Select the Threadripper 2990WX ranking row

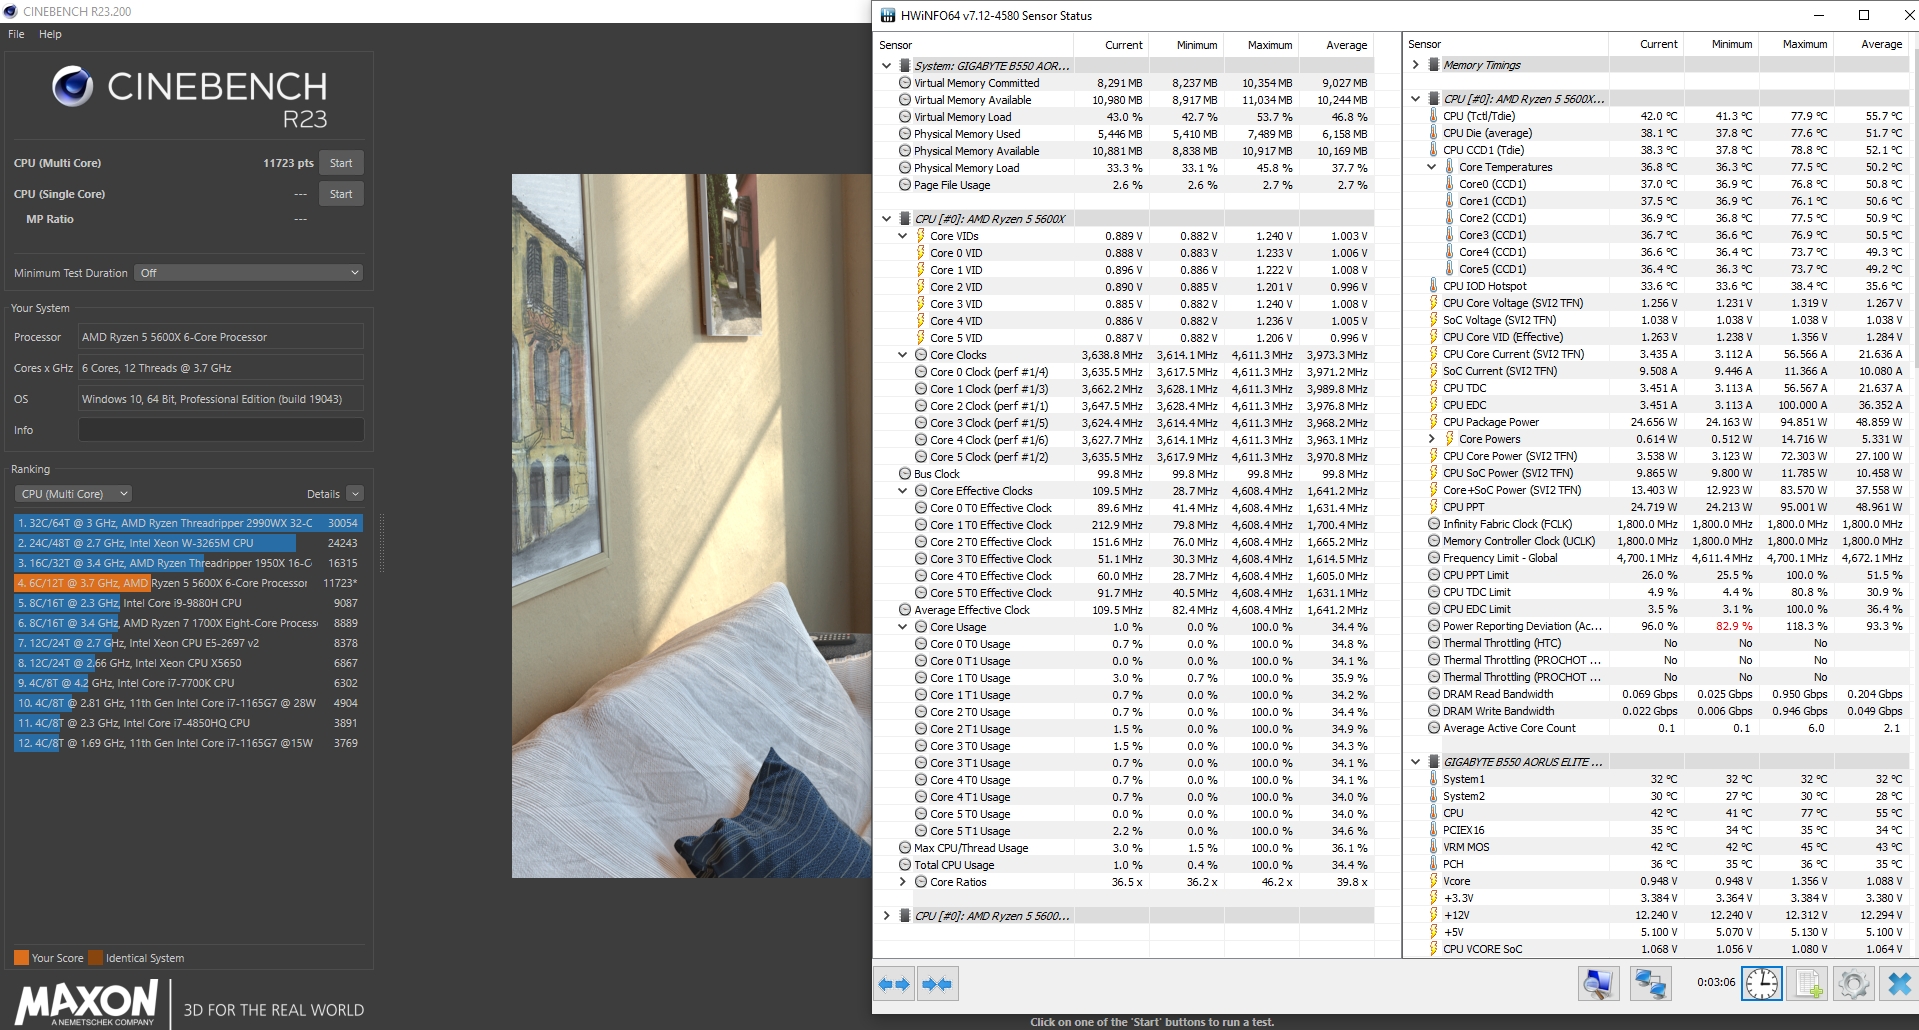point(188,523)
